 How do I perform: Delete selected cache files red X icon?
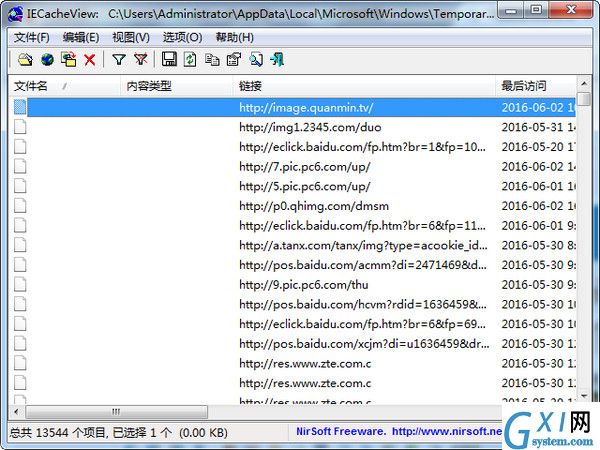(x=90, y=60)
